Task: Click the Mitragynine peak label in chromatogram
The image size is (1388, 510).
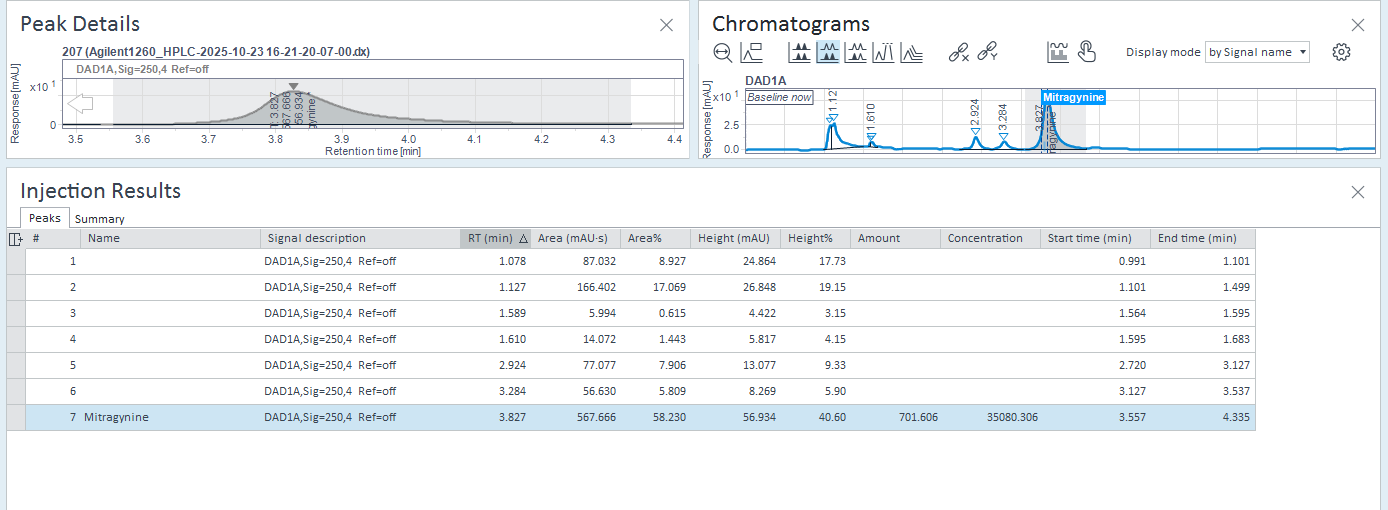Action: pos(1073,97)
